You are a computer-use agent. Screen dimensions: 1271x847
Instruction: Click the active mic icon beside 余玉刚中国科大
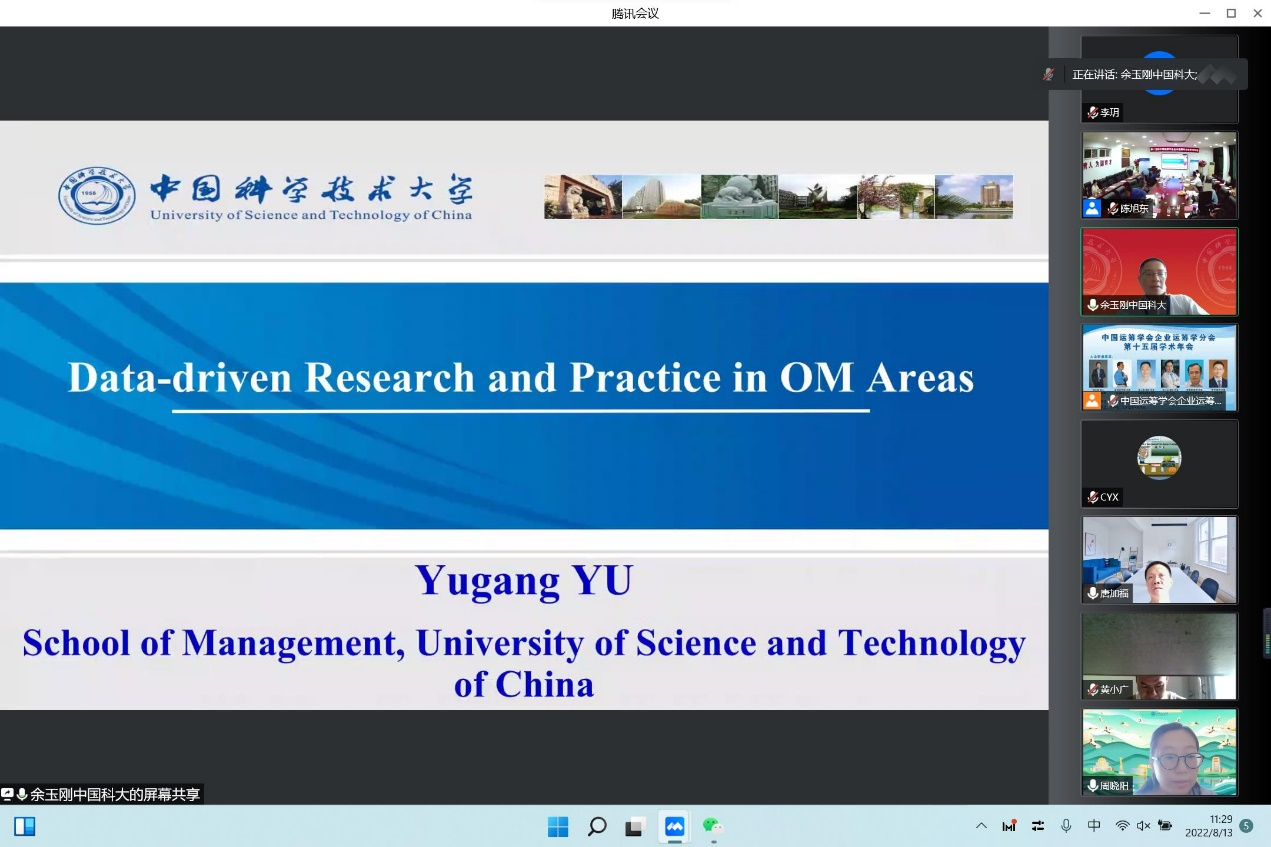coord(1093,305)
